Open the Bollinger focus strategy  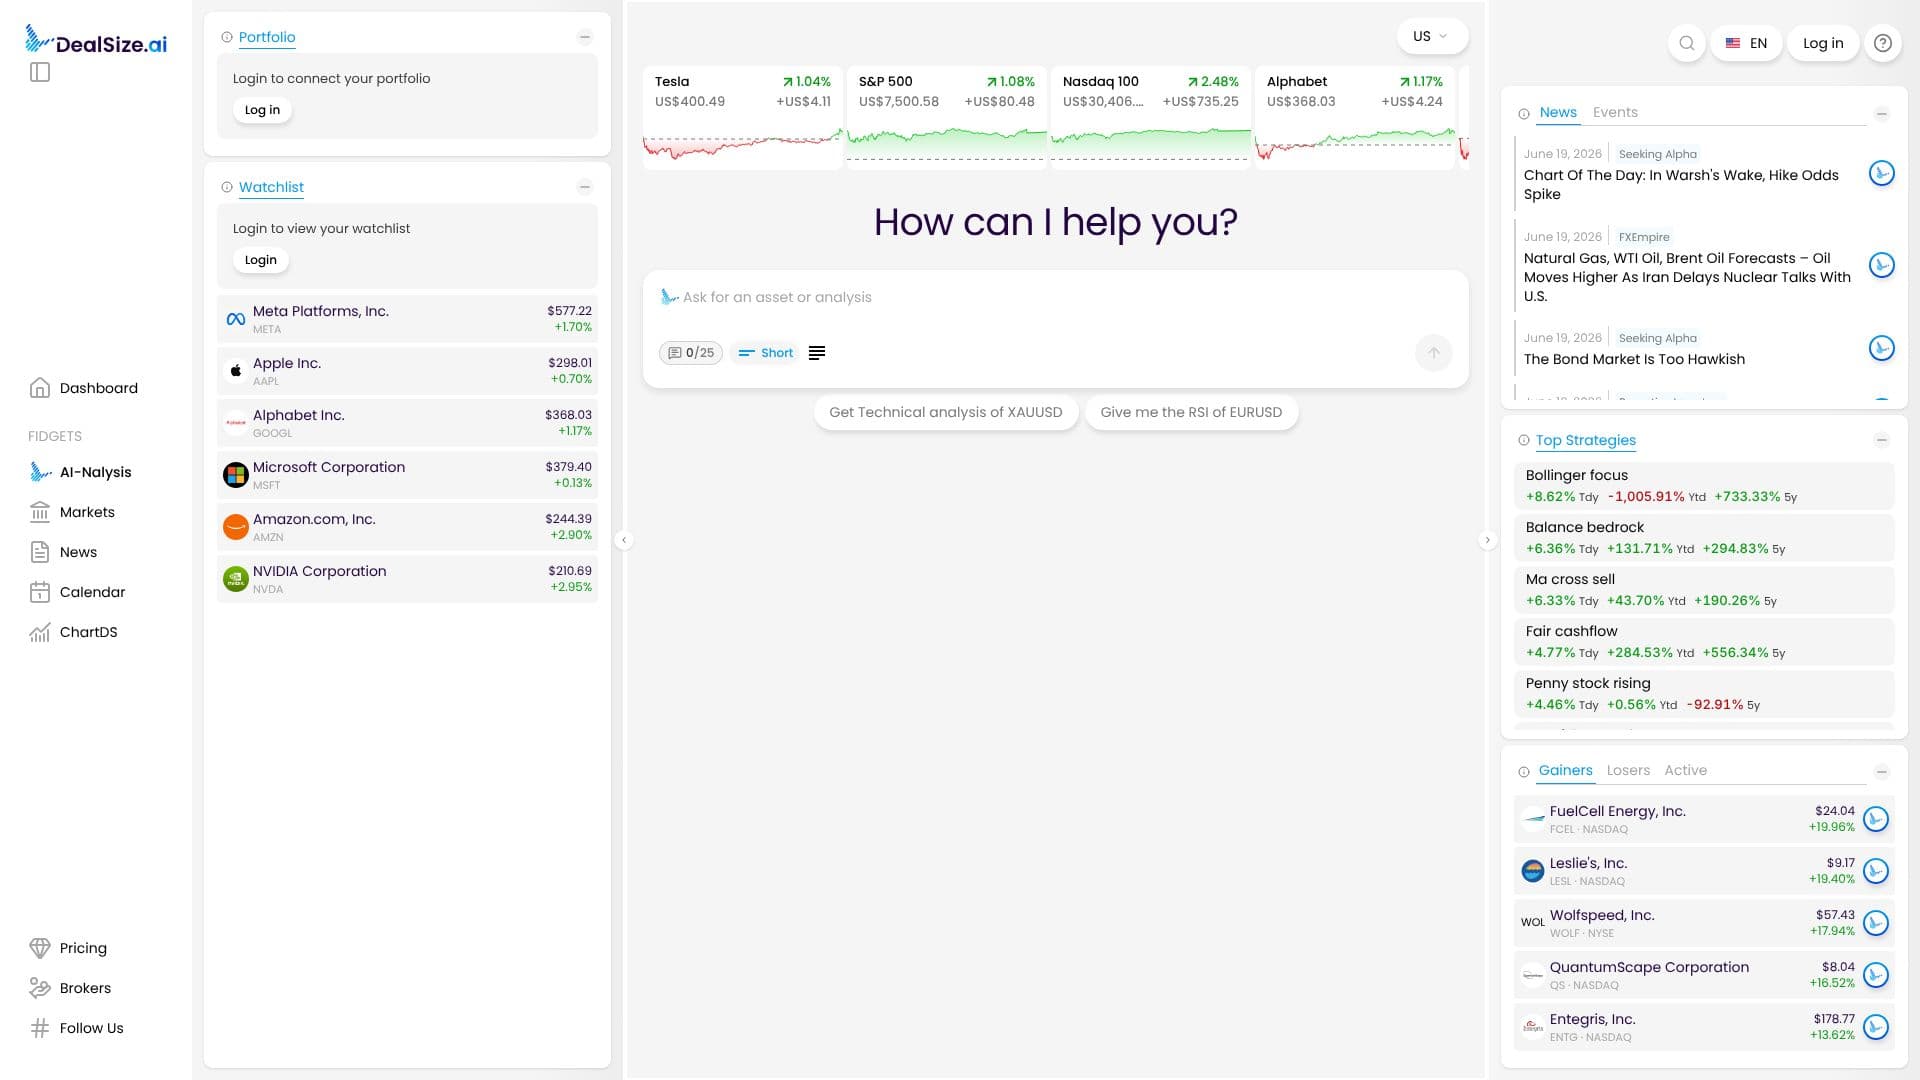coord(1704,486)
